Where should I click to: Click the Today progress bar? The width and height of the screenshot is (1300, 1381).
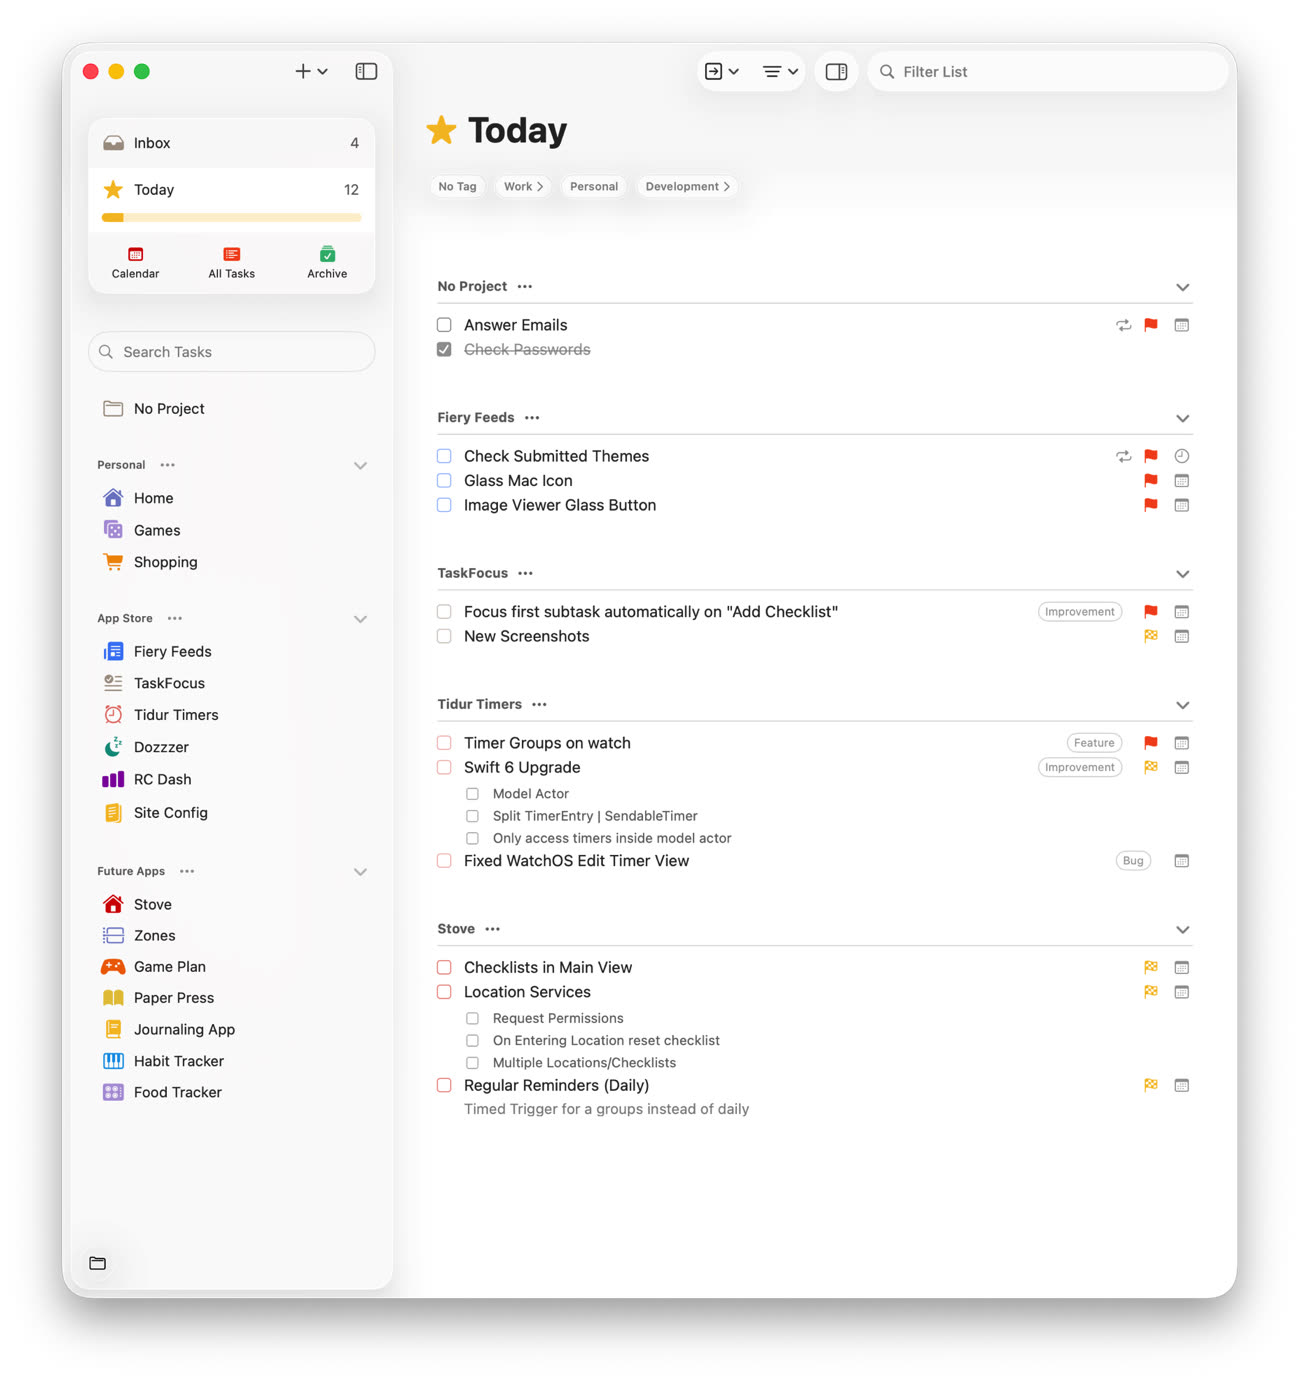(x=231, y=217)
